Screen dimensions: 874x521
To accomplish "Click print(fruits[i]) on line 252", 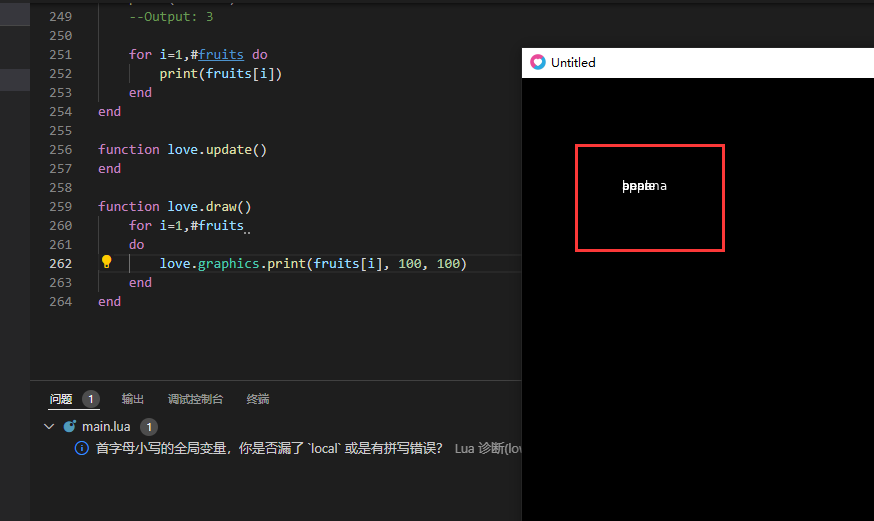I will pyautogui.click(x=221, y=74).
